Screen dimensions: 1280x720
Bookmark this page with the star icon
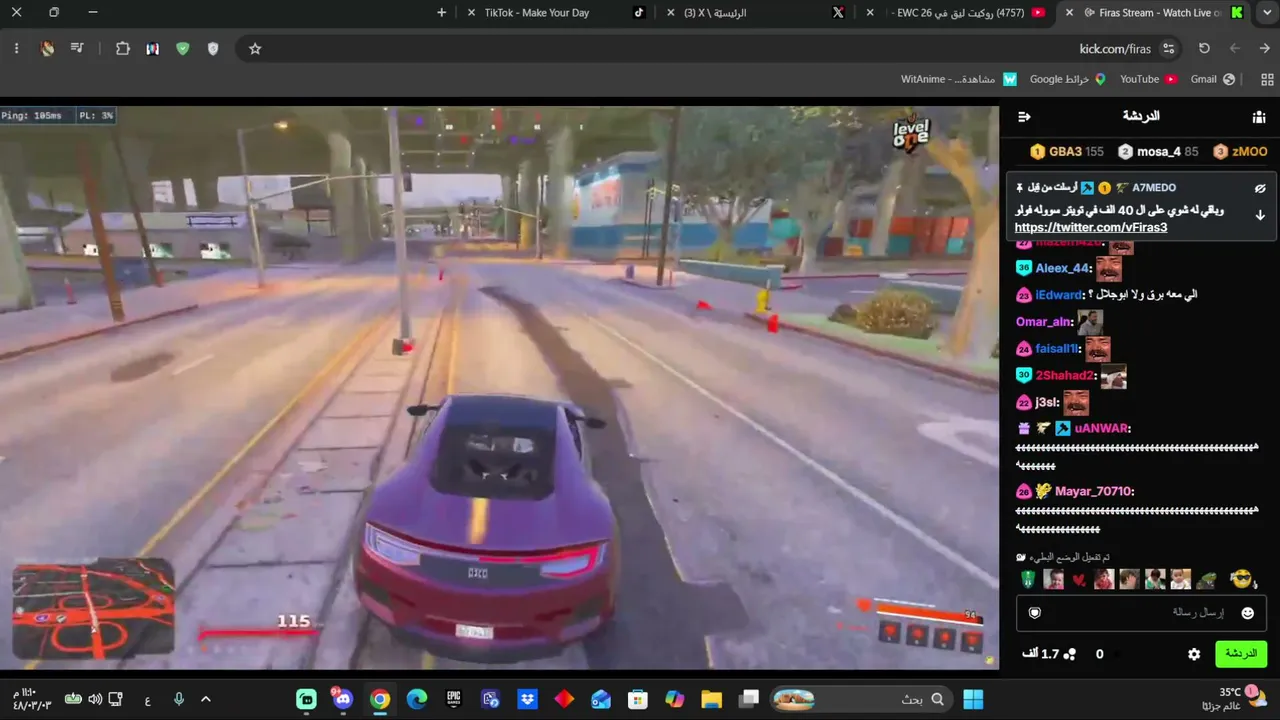255,48
